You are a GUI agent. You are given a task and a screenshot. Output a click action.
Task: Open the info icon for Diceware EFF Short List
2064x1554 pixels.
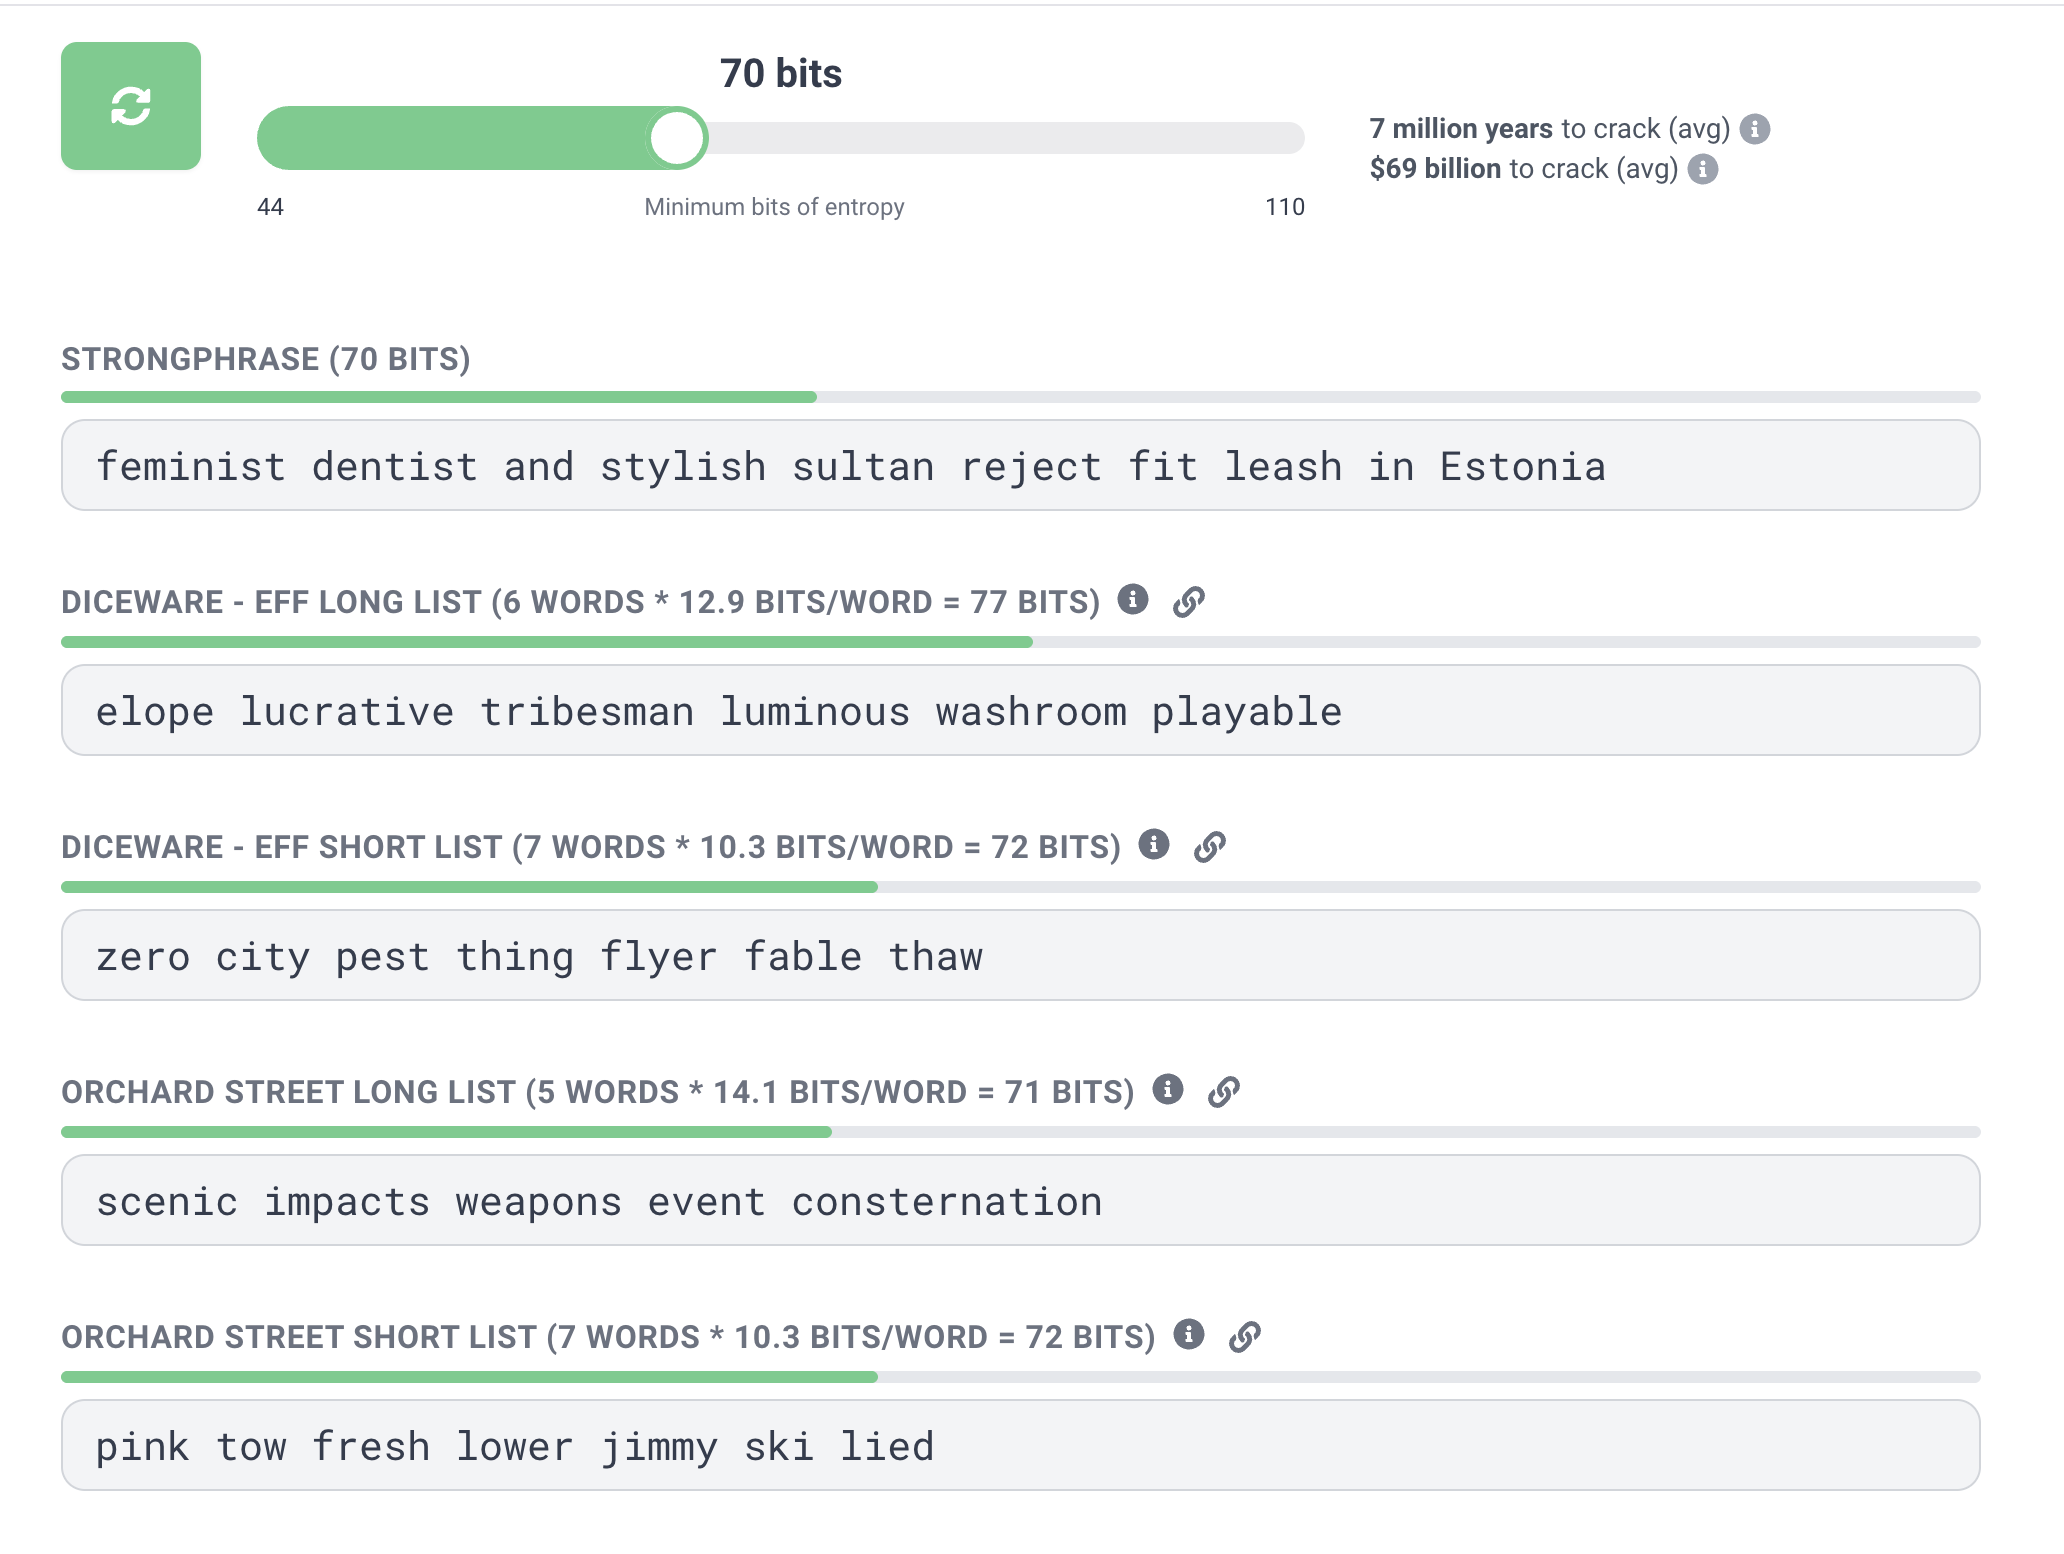(x=1154, y=844)
